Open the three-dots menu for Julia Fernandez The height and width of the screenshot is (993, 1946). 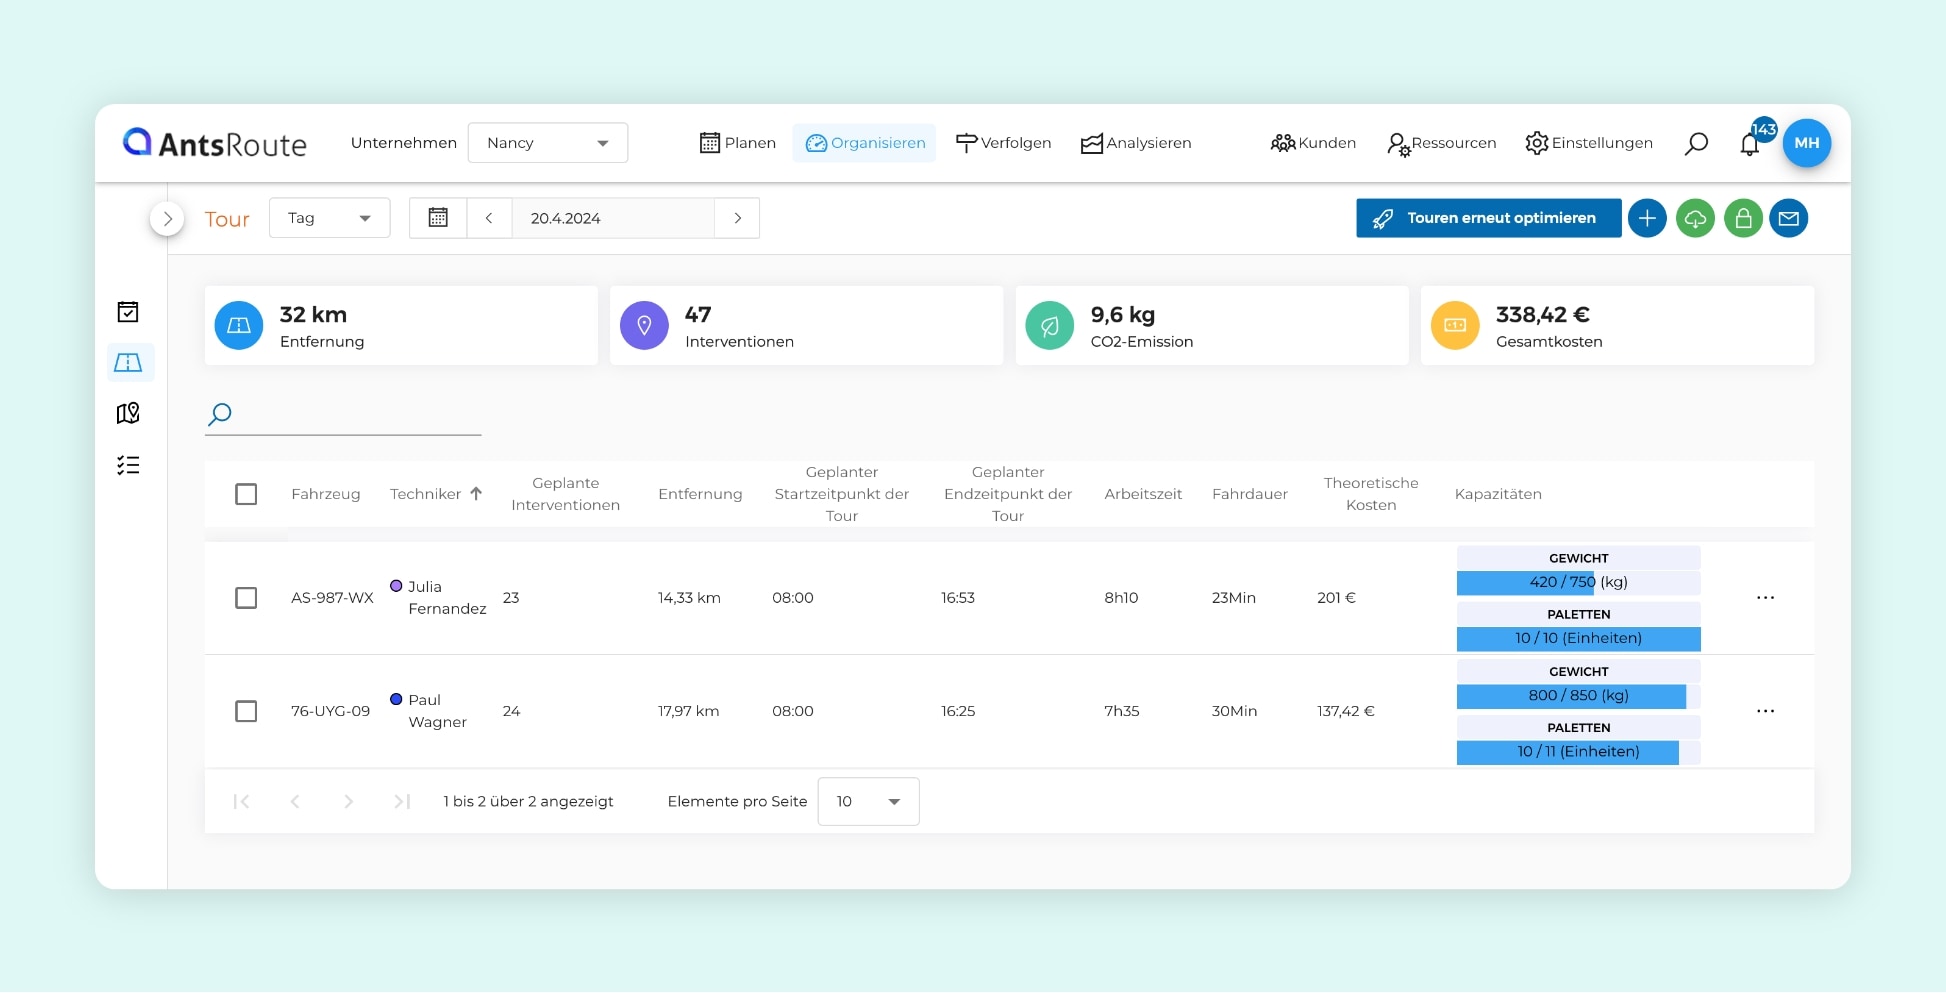pos(1765,598)
